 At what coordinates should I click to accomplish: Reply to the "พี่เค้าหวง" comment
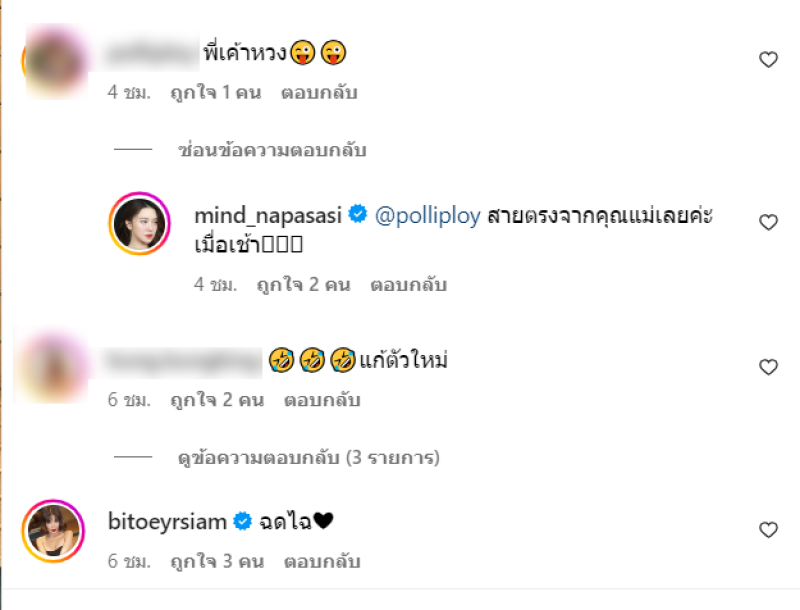(319, 92)
